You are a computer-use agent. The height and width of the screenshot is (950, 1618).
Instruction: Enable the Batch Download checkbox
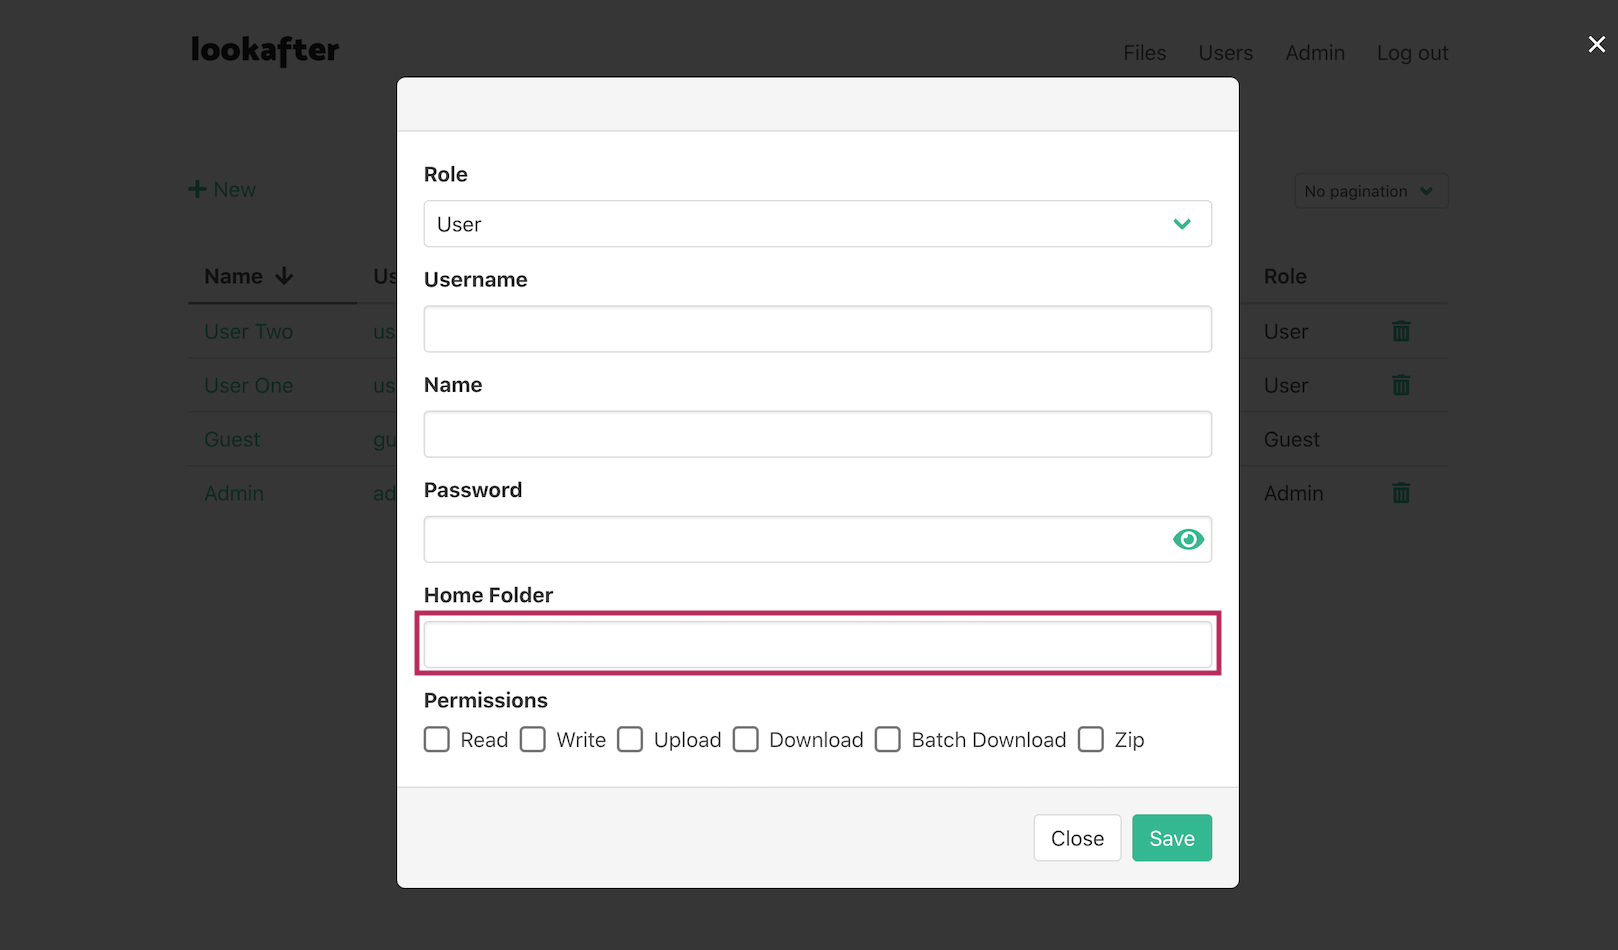pyautogui.click(x=887, y=740)
